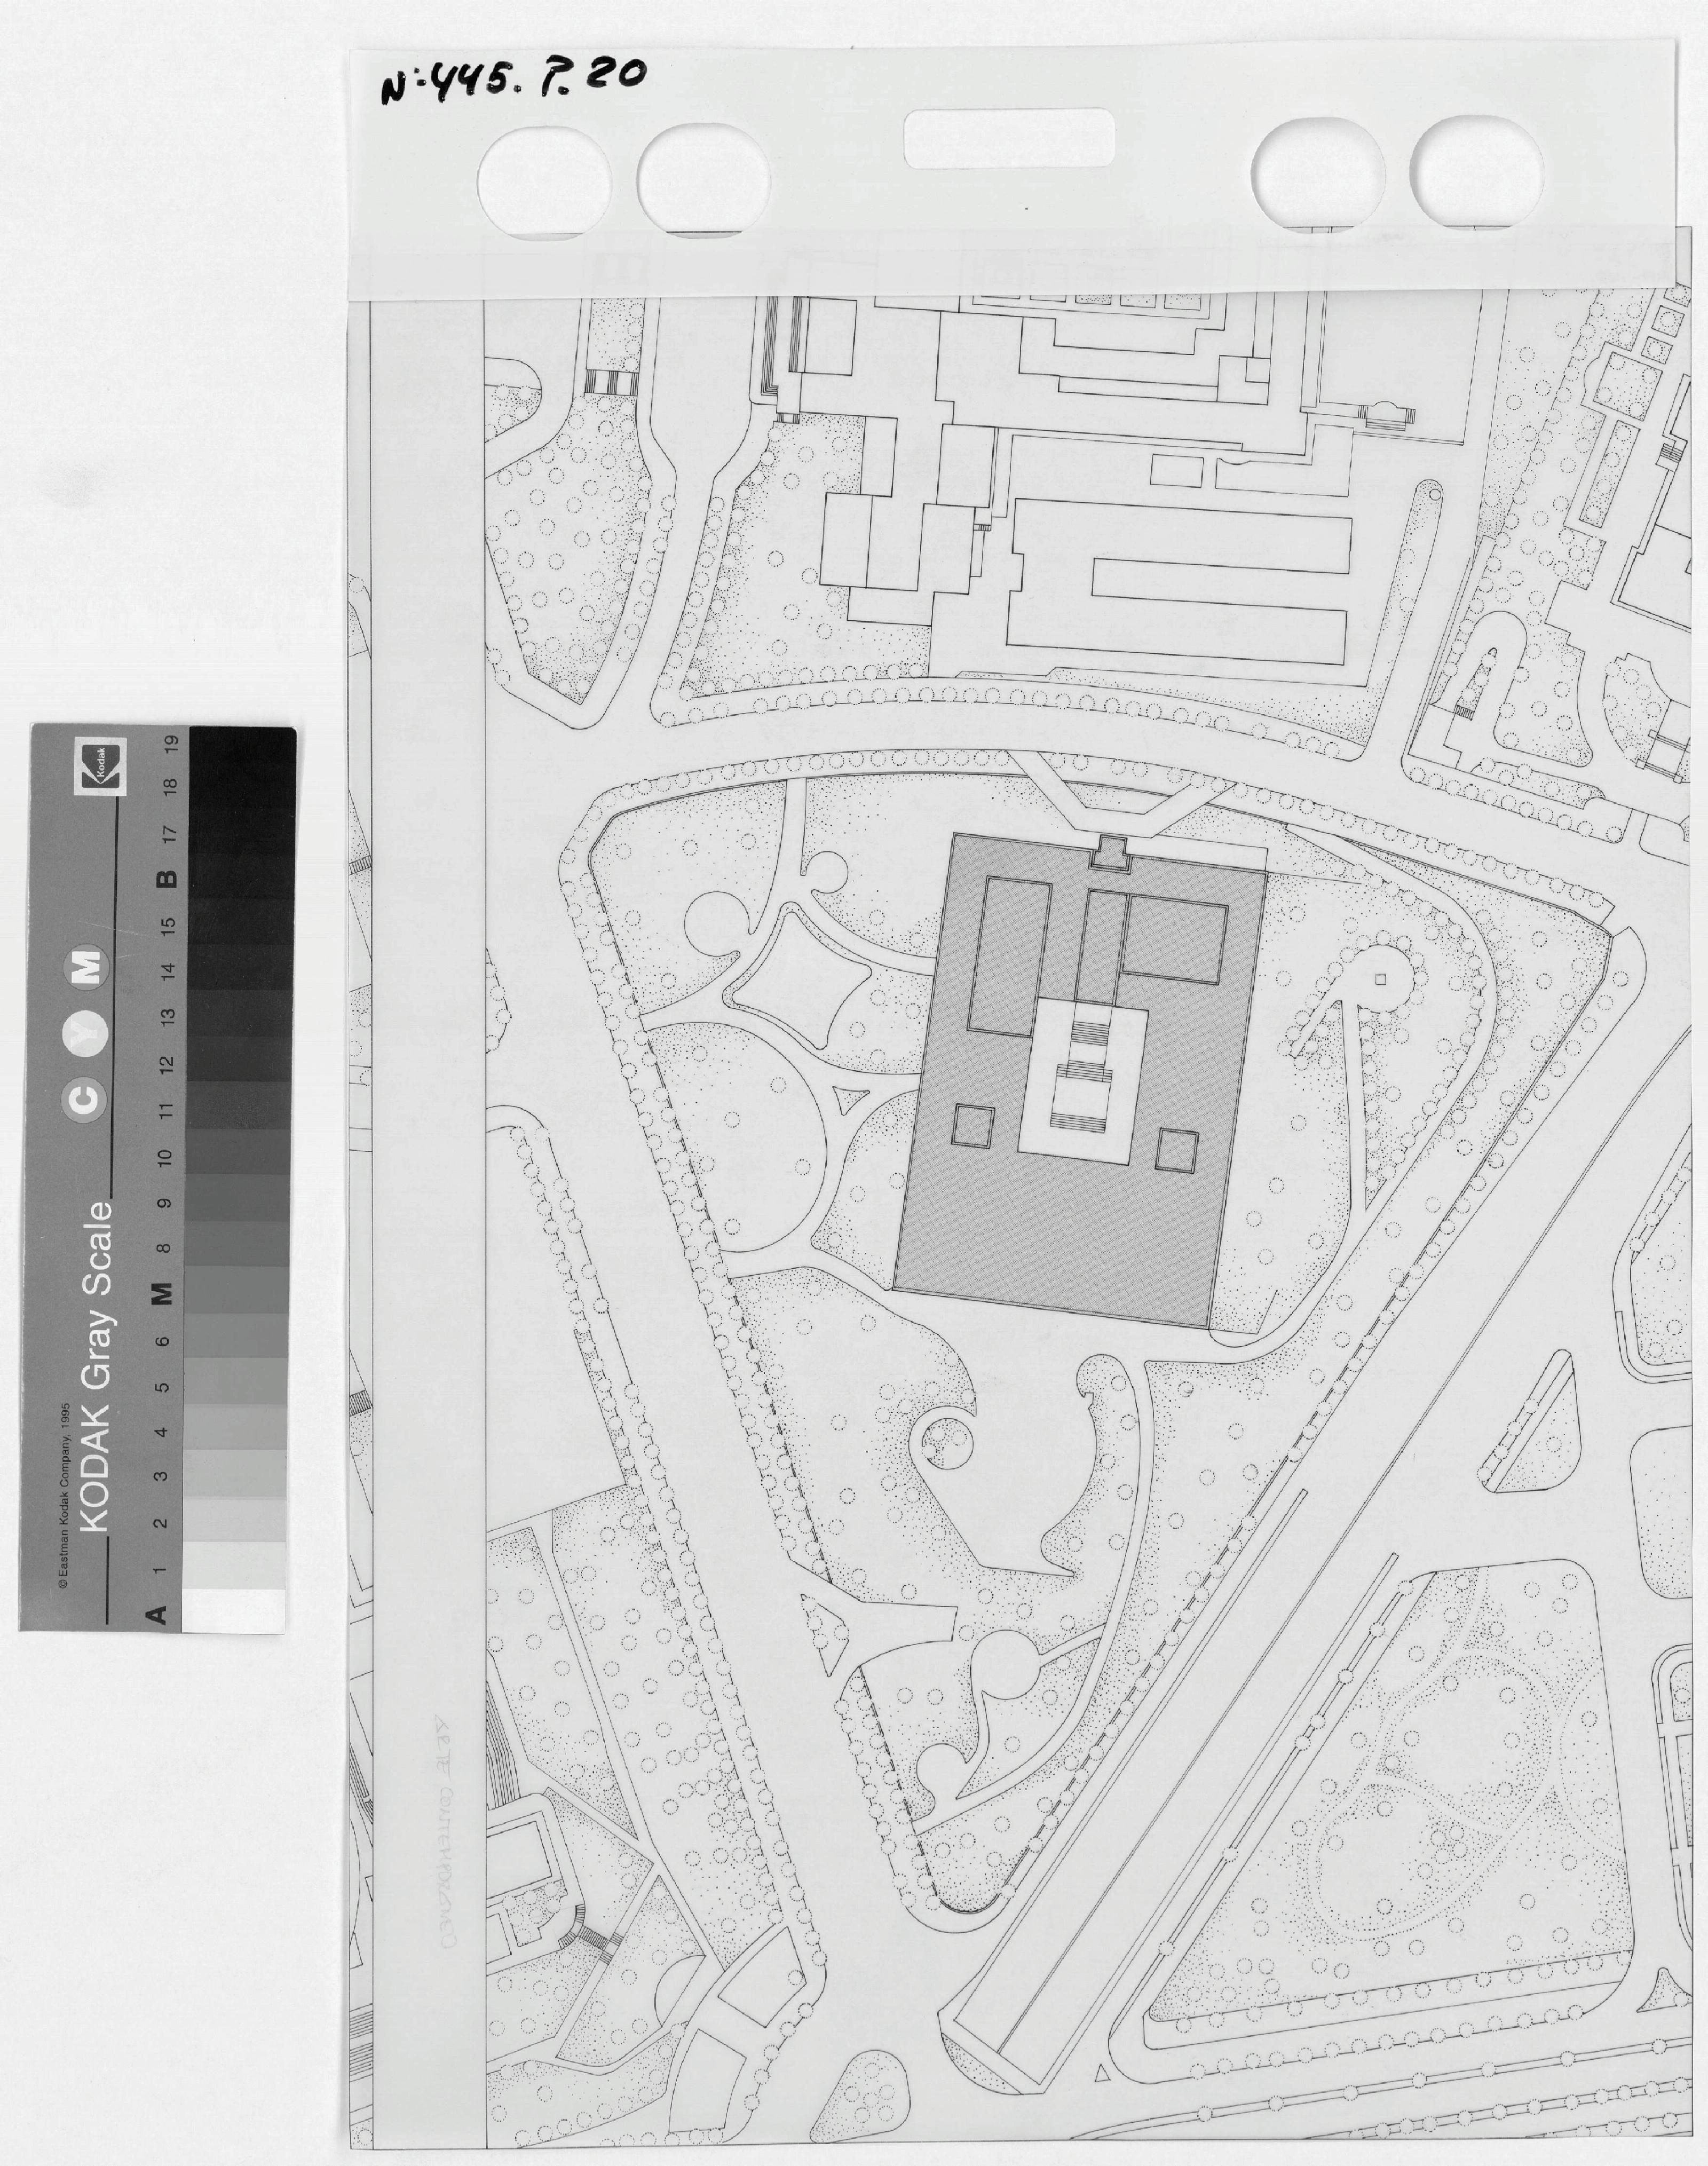Viewport: 1708px width, 2166px height.
Task: Click the rounded rectangle slot at top center
Action: tap(1009, 138)
